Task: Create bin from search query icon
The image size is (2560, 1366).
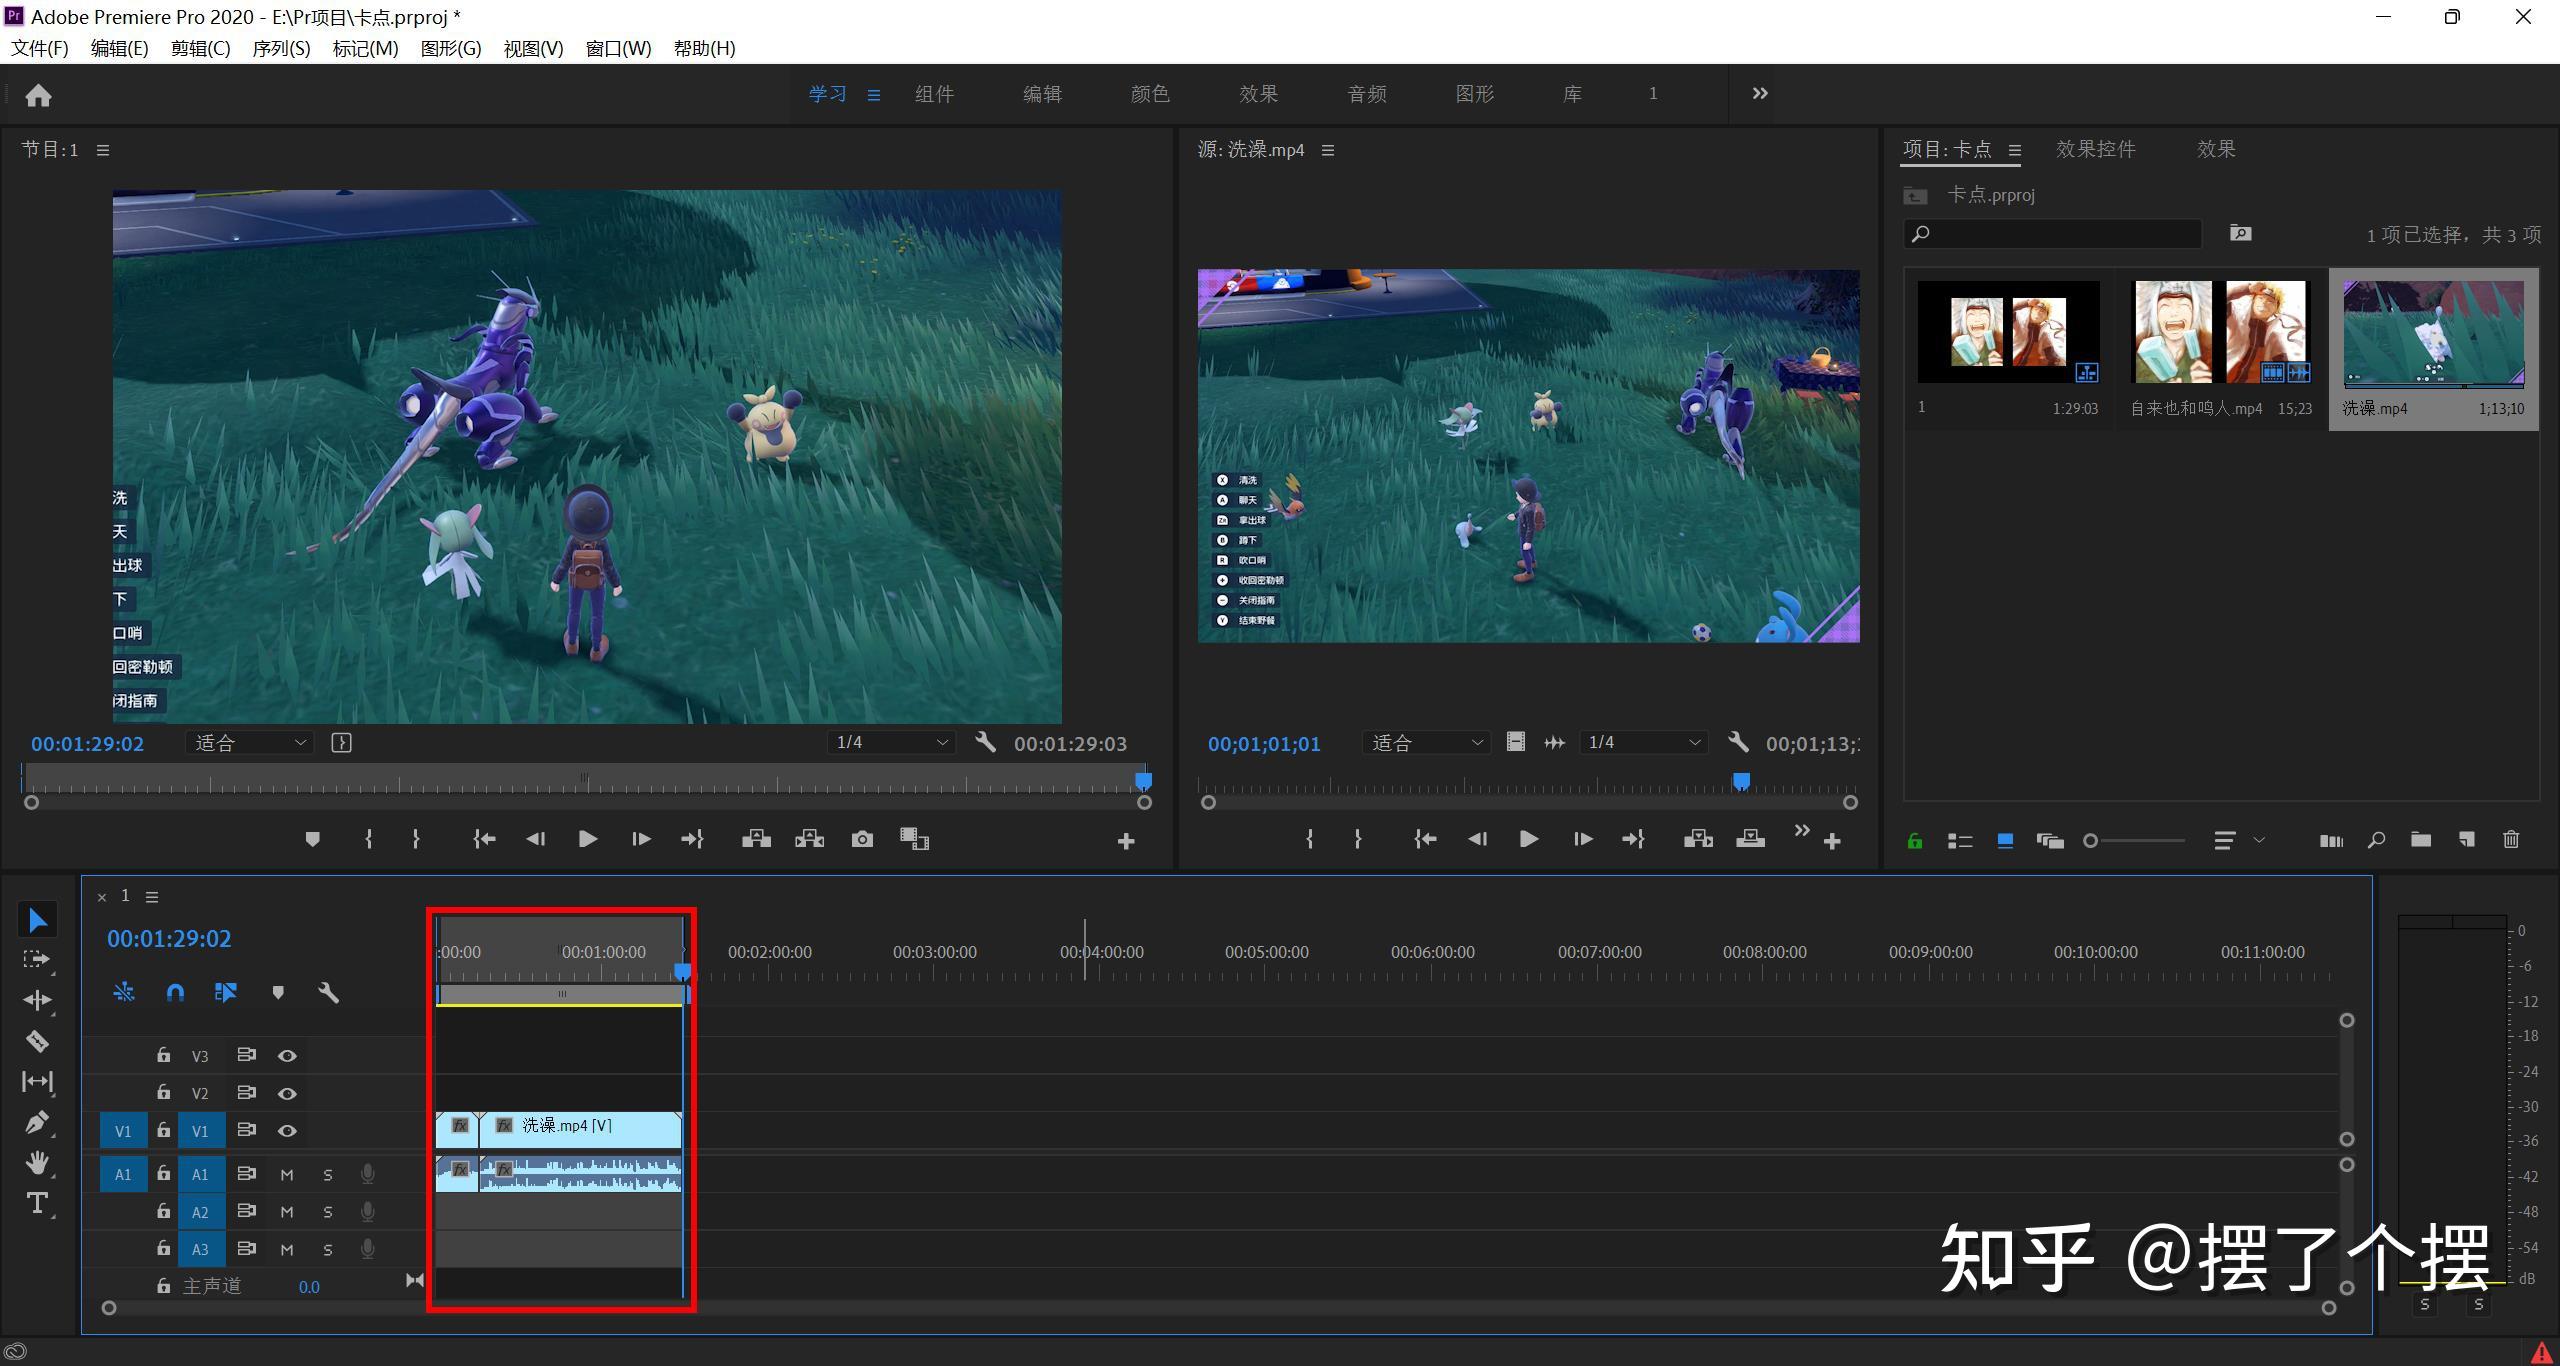Action: (2241, 233)
